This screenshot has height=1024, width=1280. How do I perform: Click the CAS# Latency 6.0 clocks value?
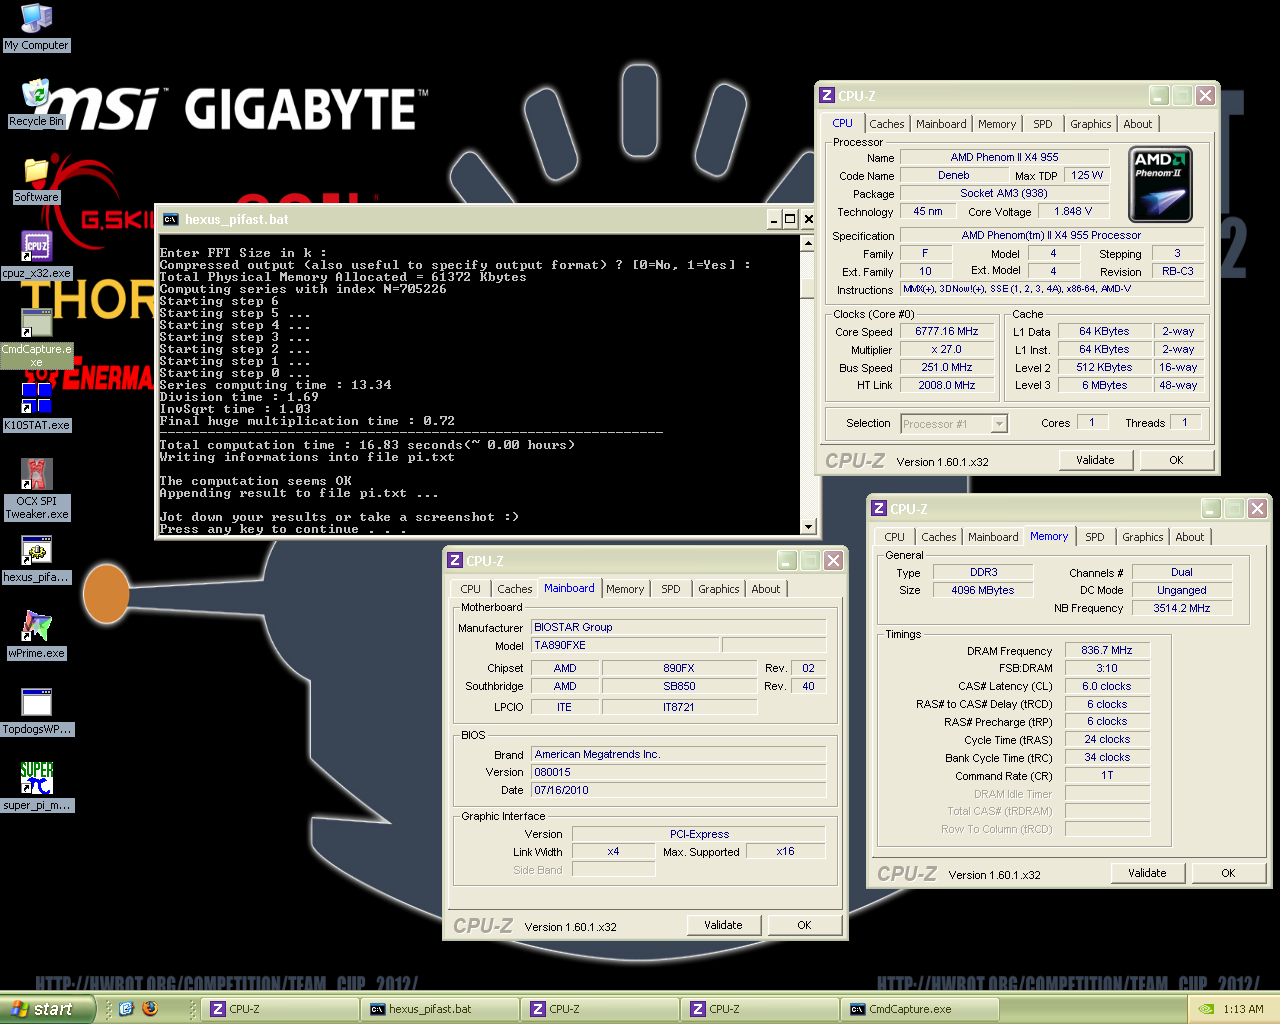click(x=1106, y=686)
